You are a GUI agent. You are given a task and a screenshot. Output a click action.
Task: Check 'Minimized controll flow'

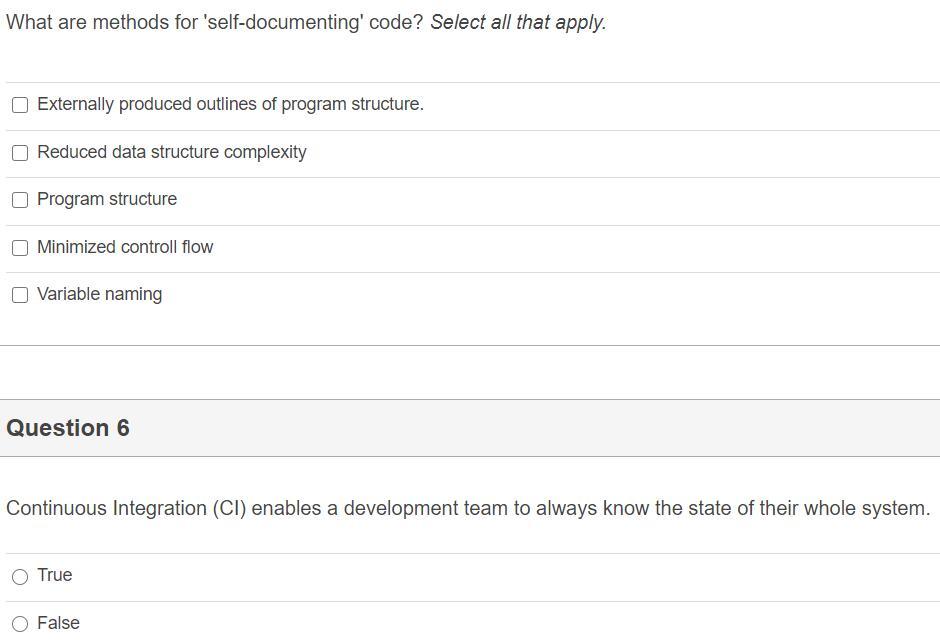tap(20, 247)
